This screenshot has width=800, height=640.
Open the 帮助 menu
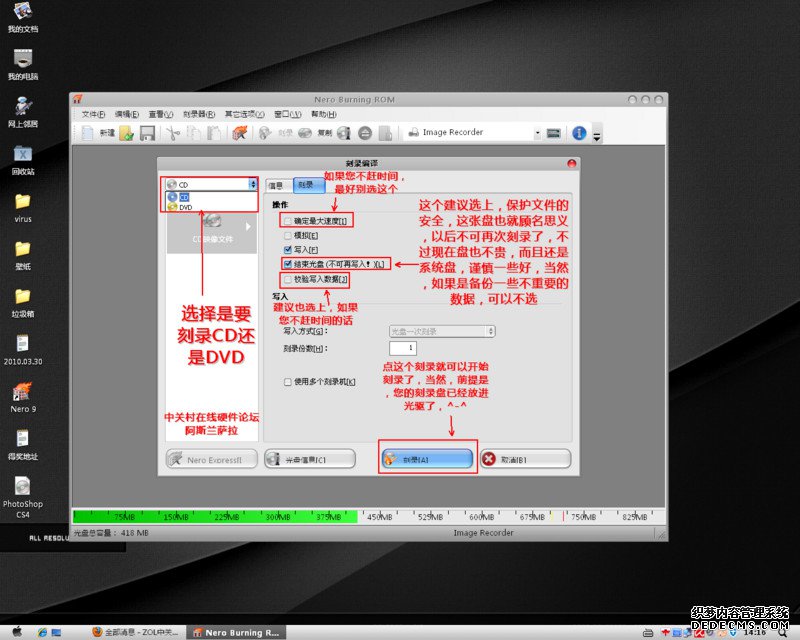click(x=324, y=114)
